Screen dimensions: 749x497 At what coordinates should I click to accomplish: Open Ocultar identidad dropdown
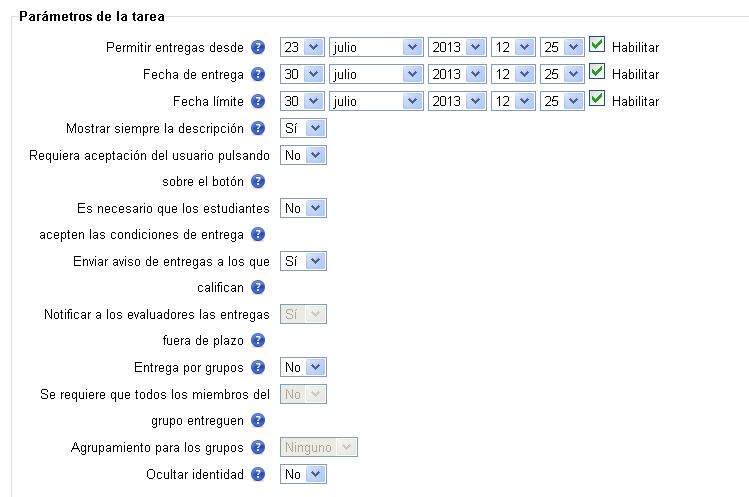(x=303, y=474)
